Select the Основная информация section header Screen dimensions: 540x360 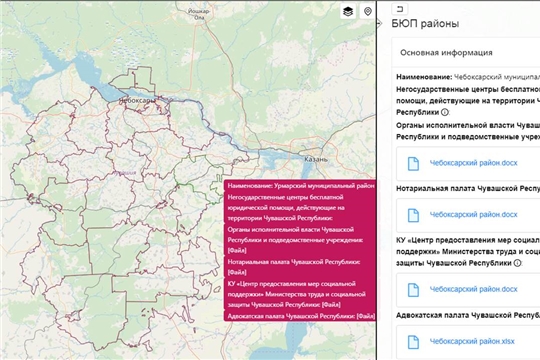(446, 53)
